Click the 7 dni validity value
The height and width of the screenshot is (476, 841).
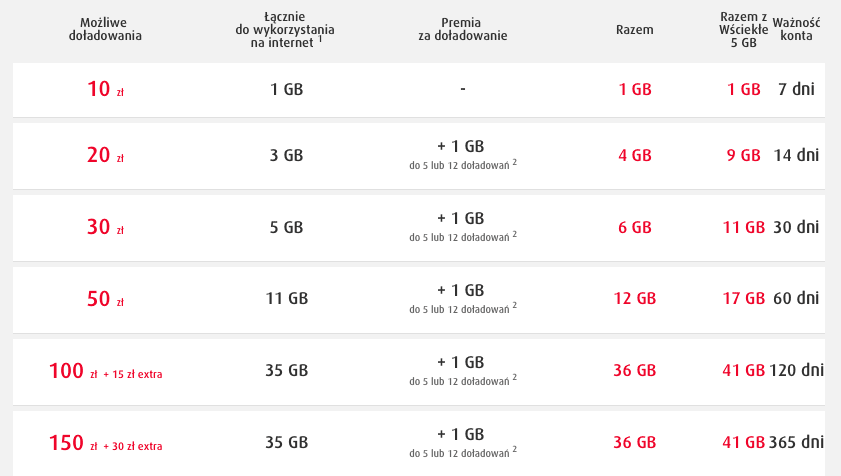coord(796,88)
